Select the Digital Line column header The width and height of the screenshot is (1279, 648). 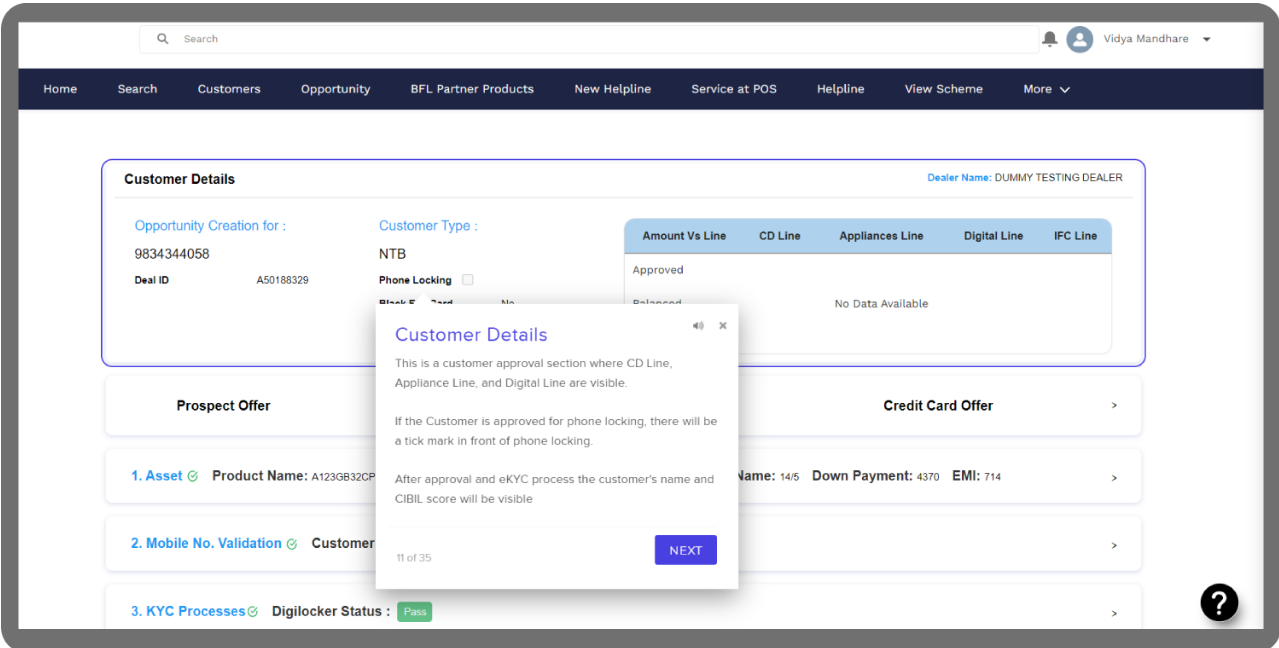pos(993,236)
